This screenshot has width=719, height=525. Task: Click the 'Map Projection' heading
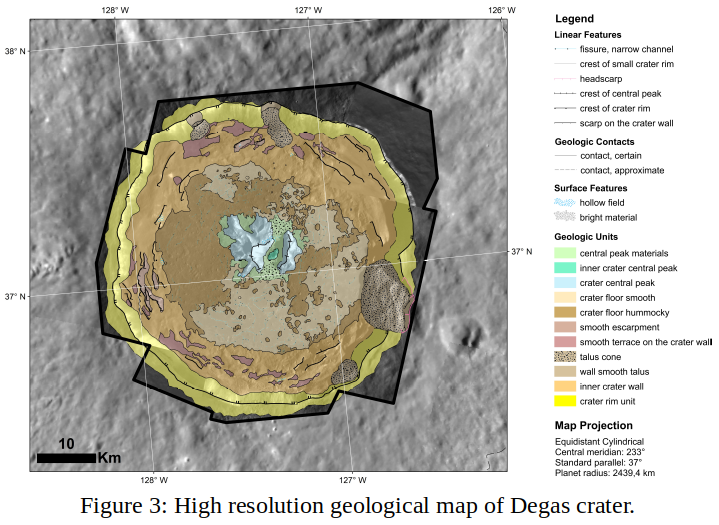(x=593, y=426)
